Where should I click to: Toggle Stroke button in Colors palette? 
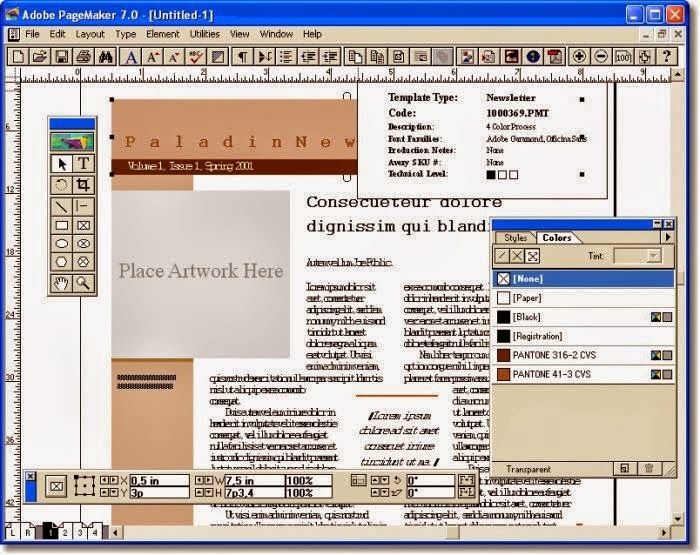click(502, 256)
